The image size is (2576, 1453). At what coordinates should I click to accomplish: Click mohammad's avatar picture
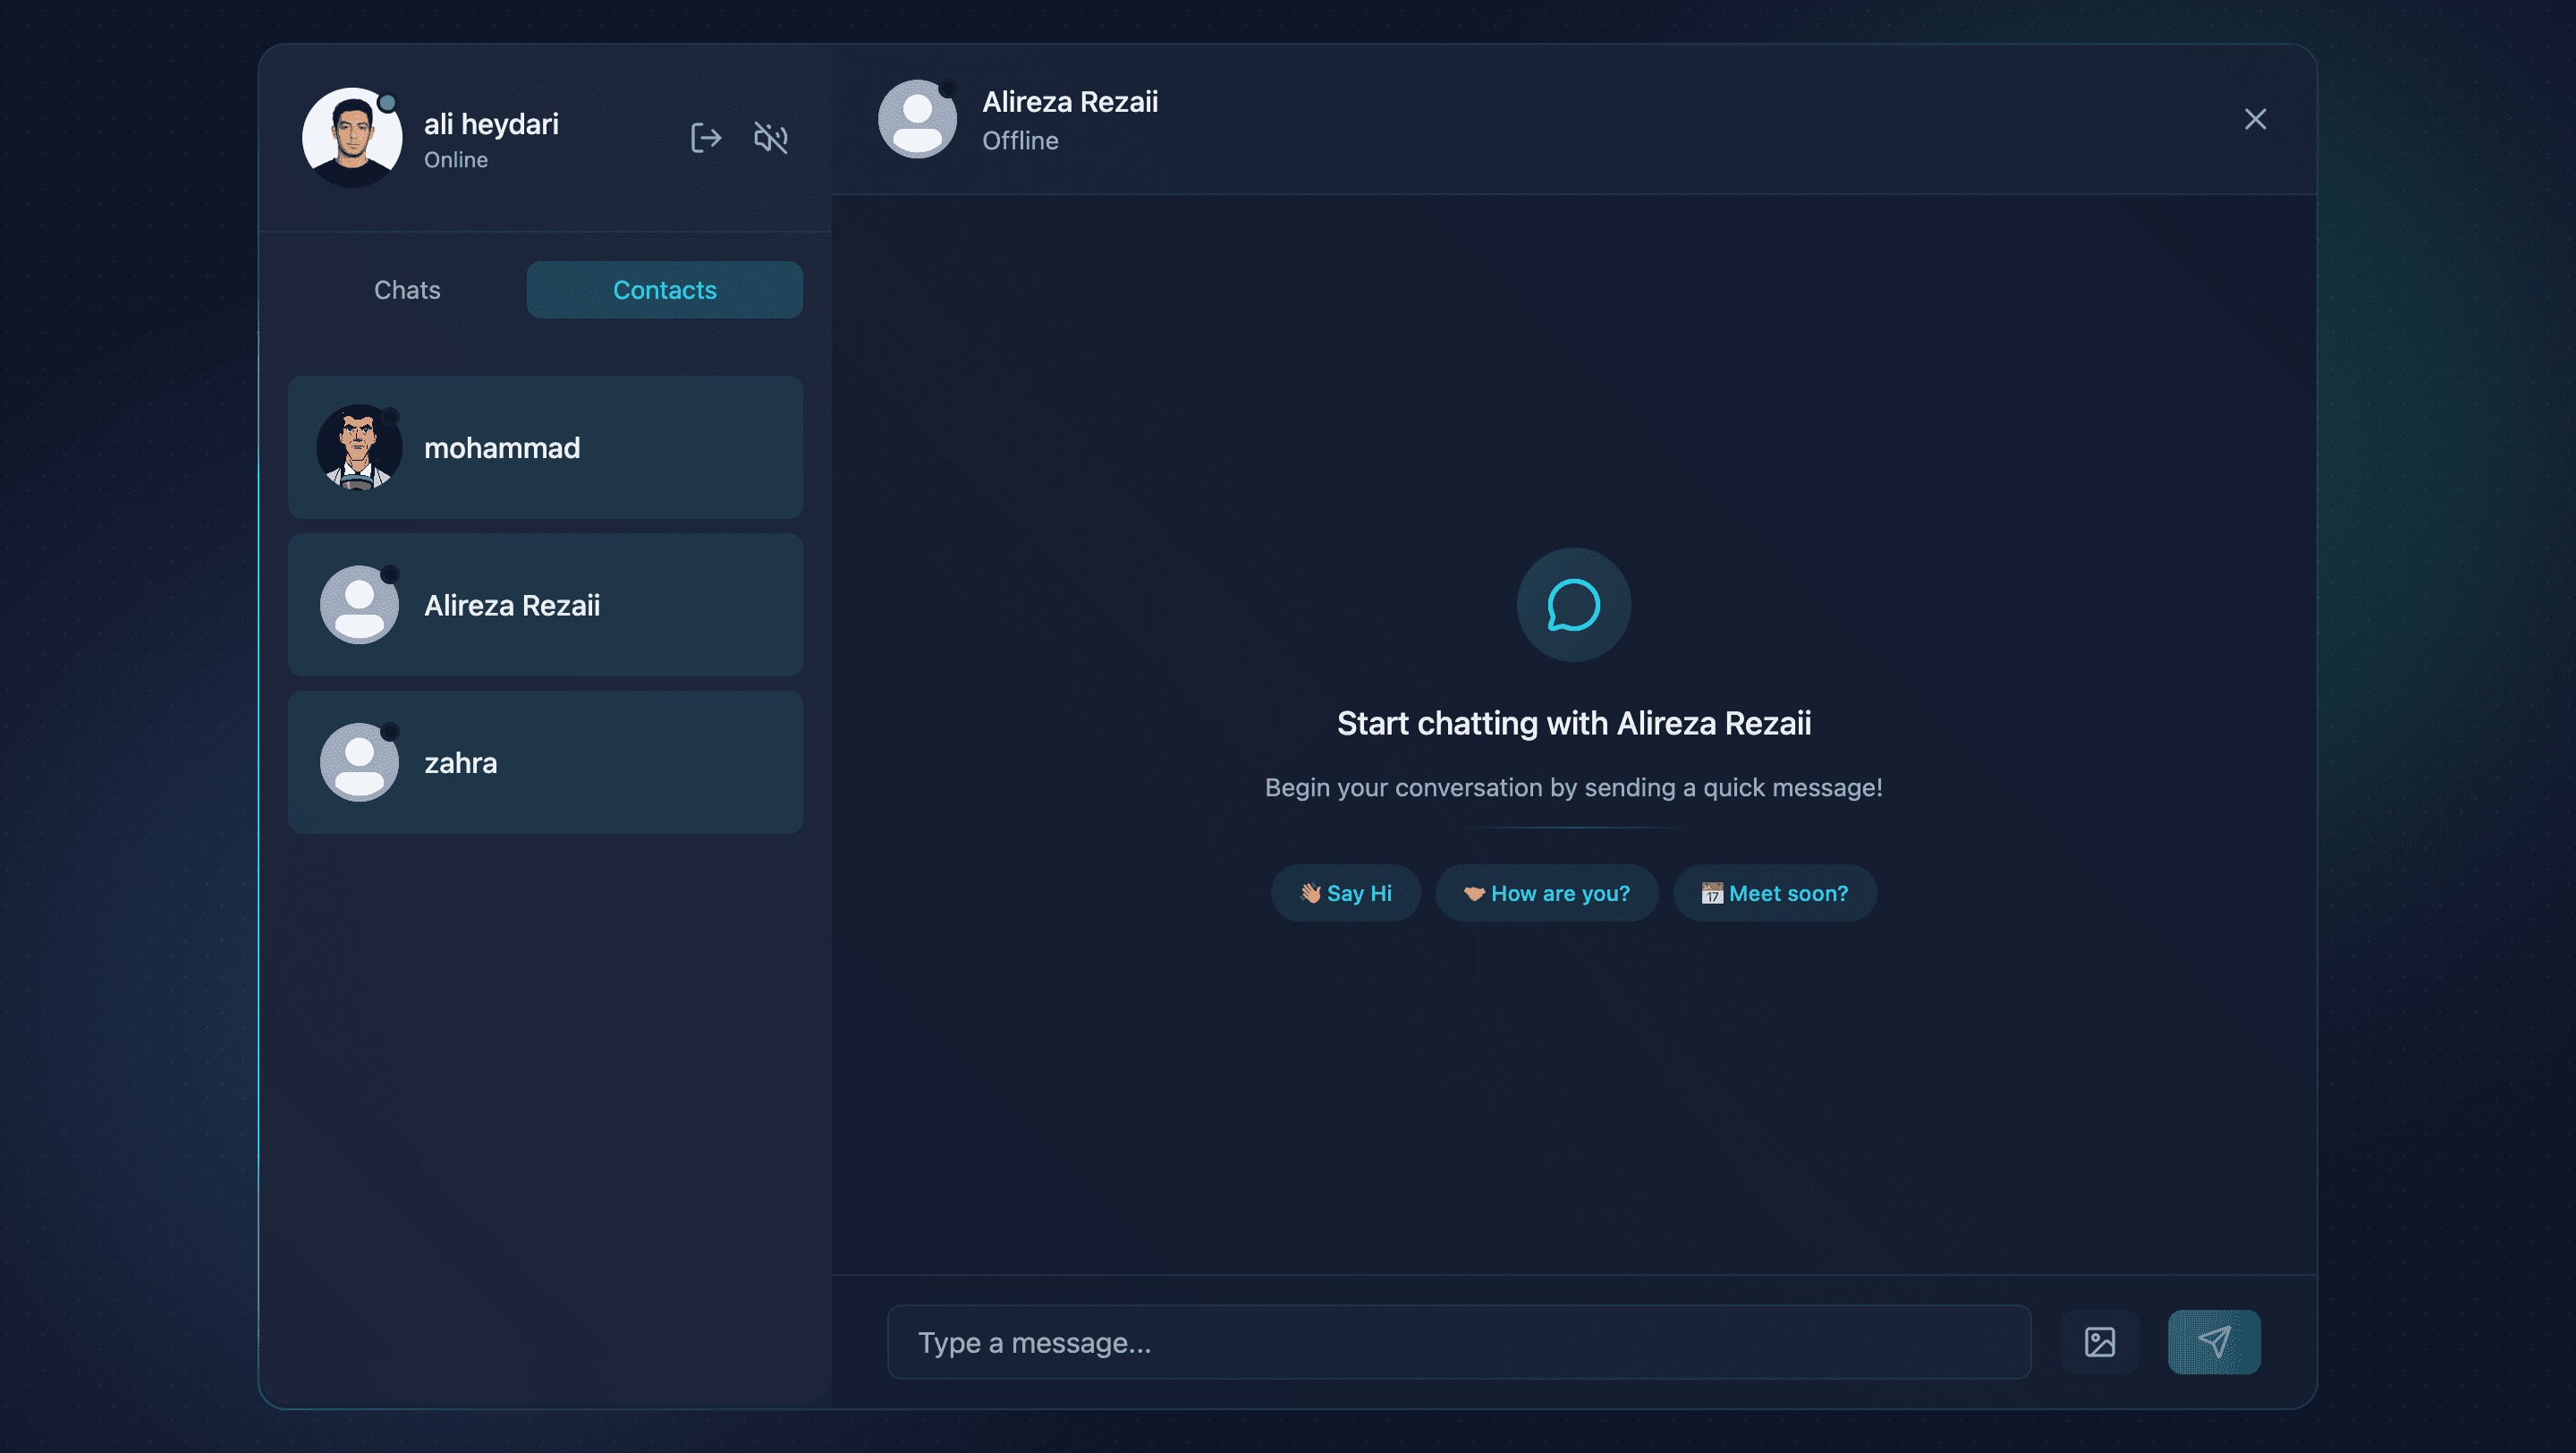pos(359,447)
